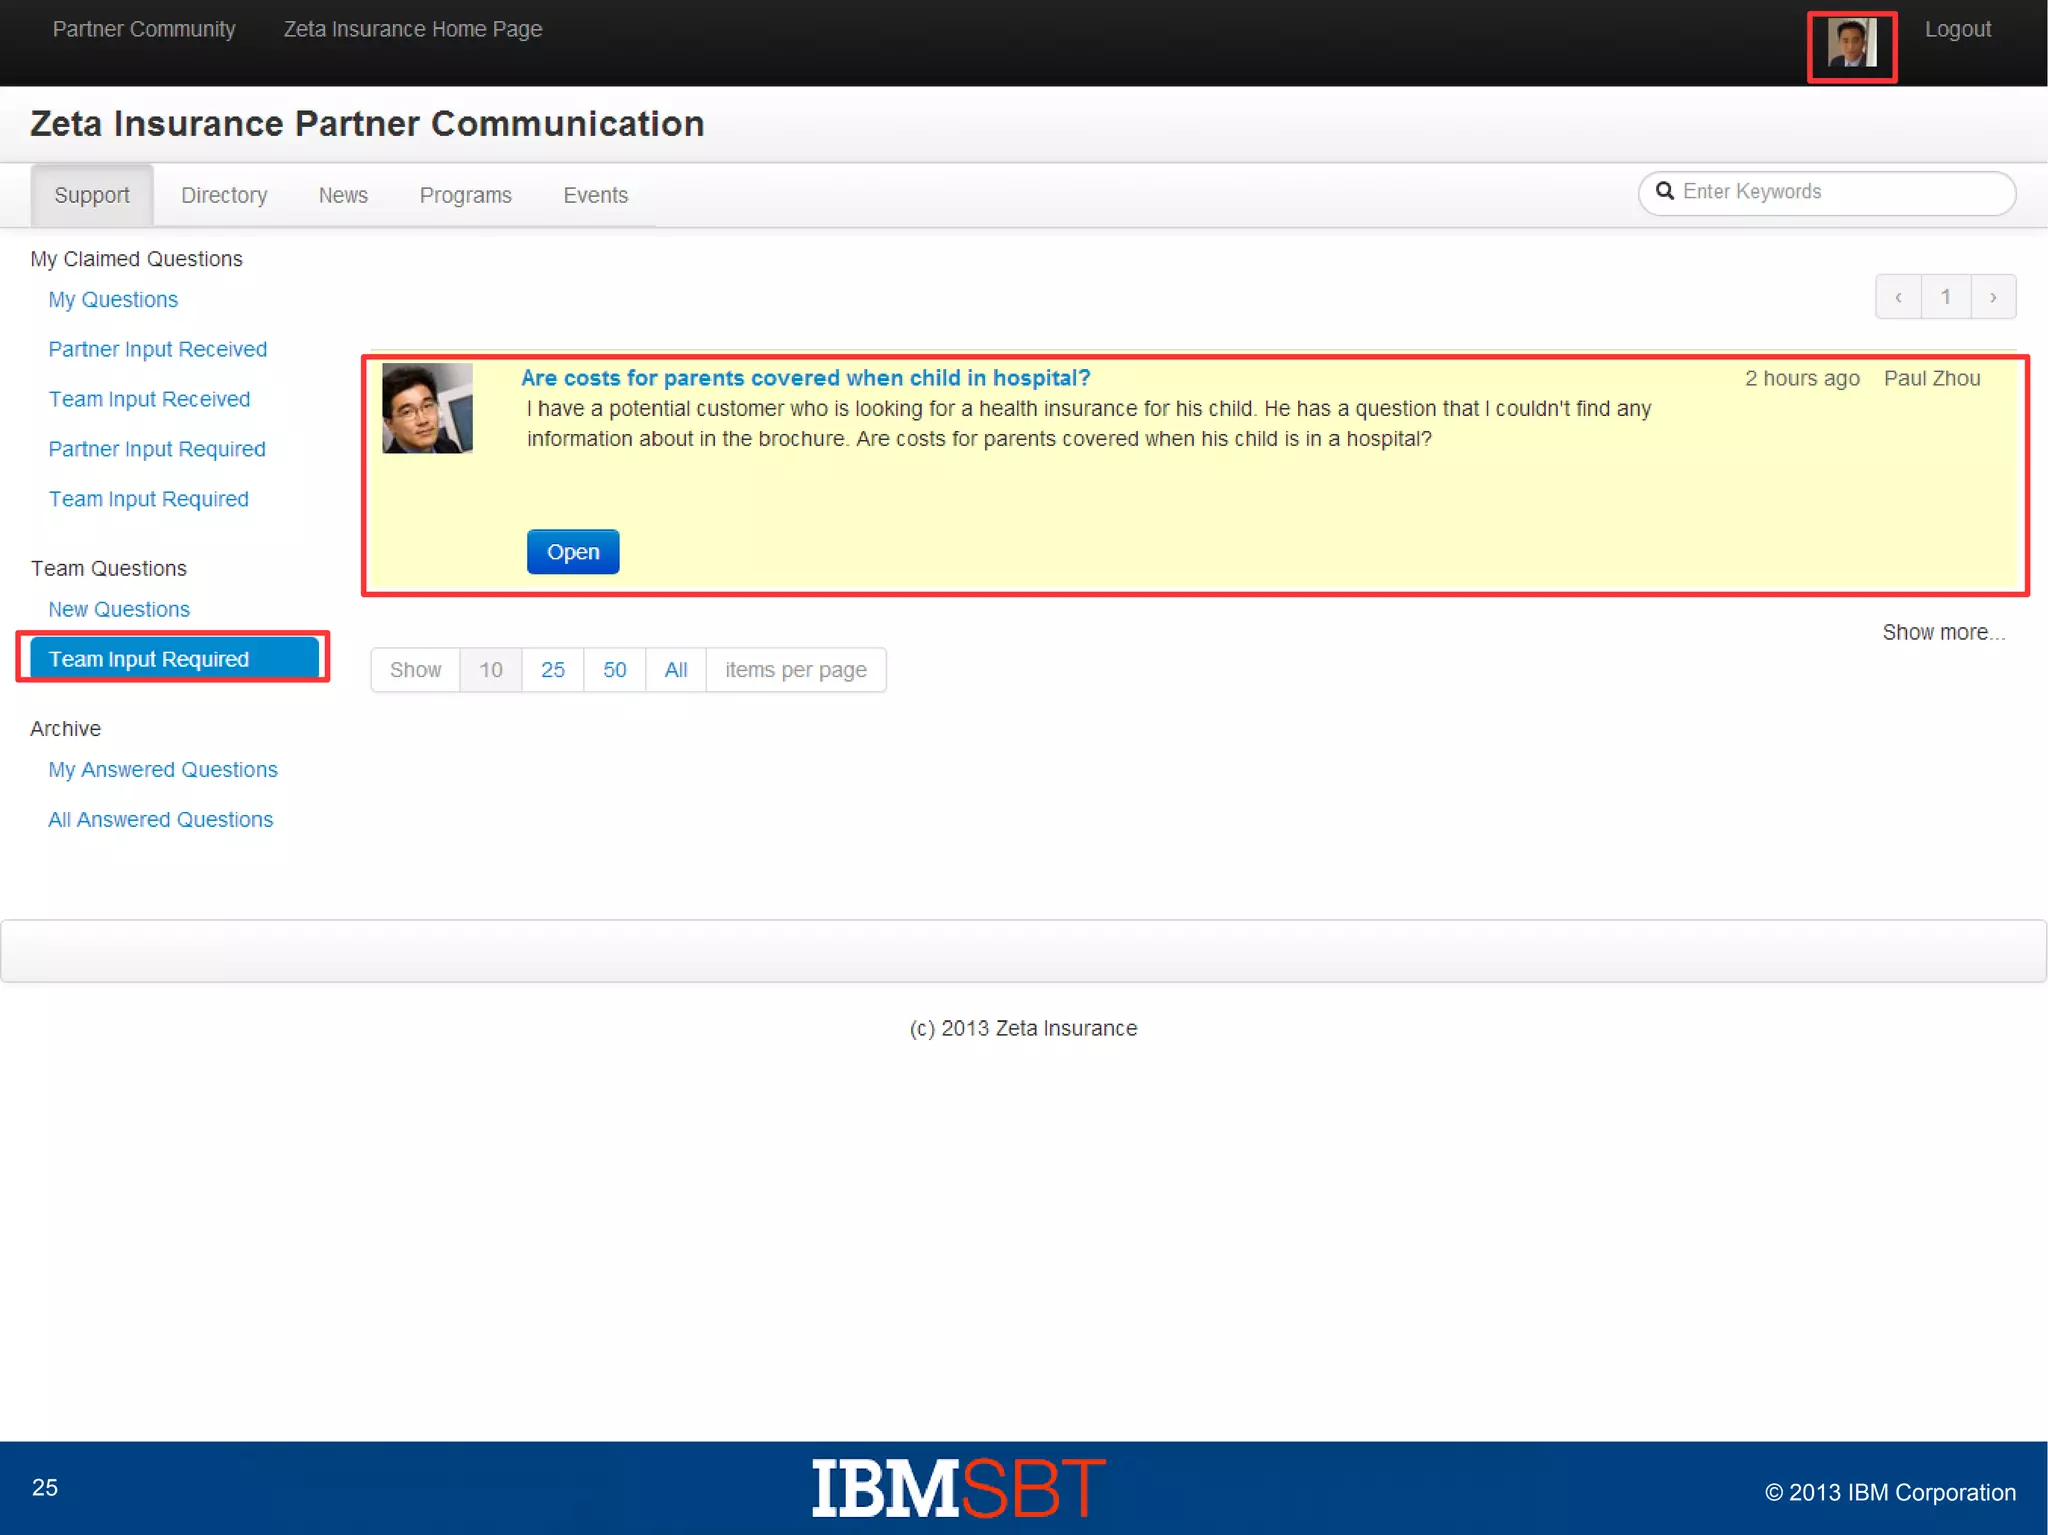
Task: Open My Questions in sidebar
Action: coord(113,300)
